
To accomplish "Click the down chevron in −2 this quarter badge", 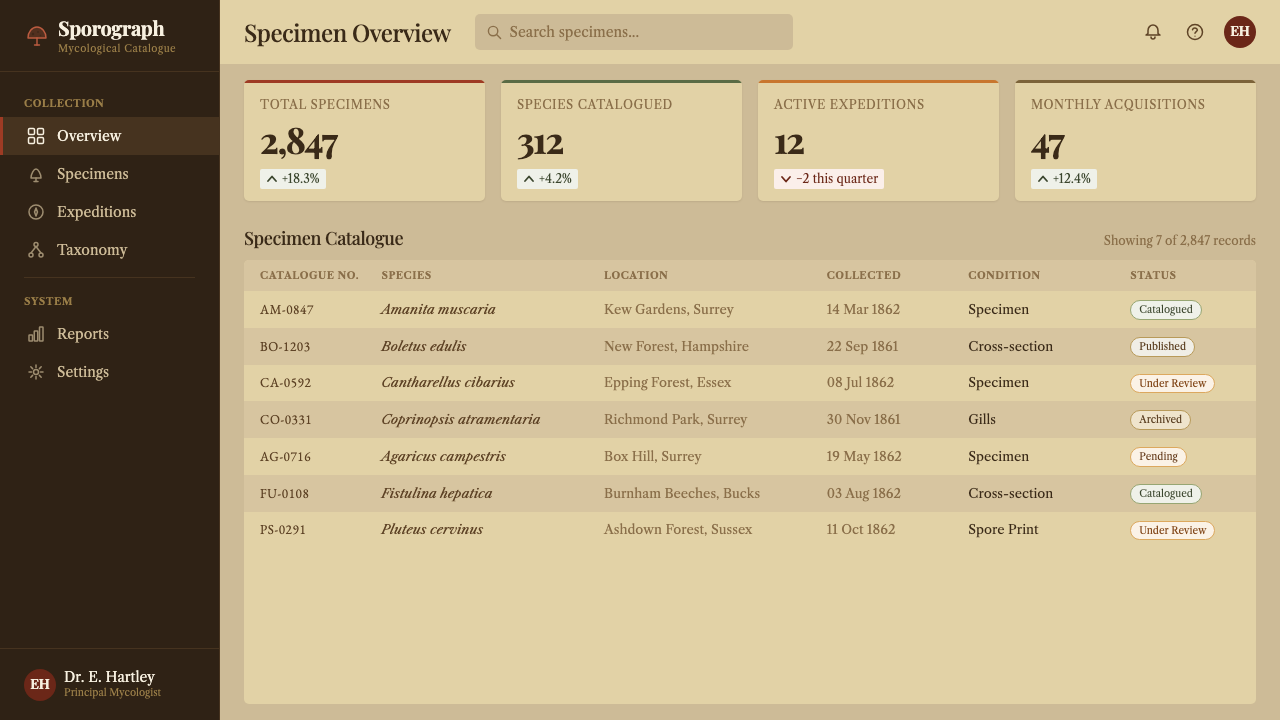I will pos(786,179).
